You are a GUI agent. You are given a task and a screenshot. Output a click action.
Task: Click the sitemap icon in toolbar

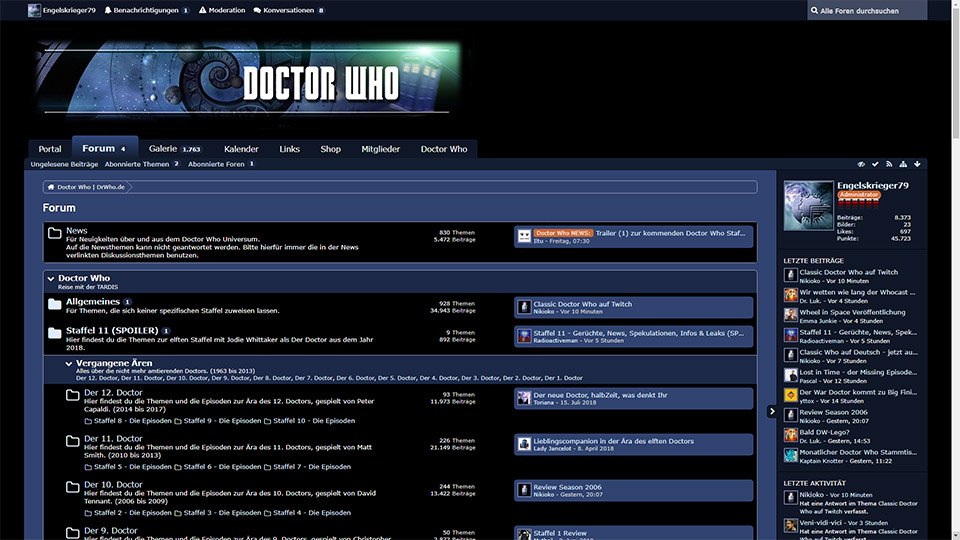(x=903, y=164)
